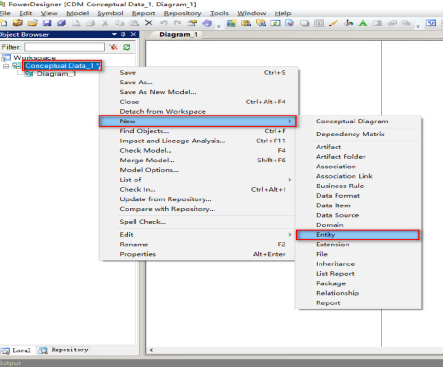Image resolution: width=443 pixels, height=367 pixels.
Task: Click the green letter A font icon
Action: (x=363, y=23)
